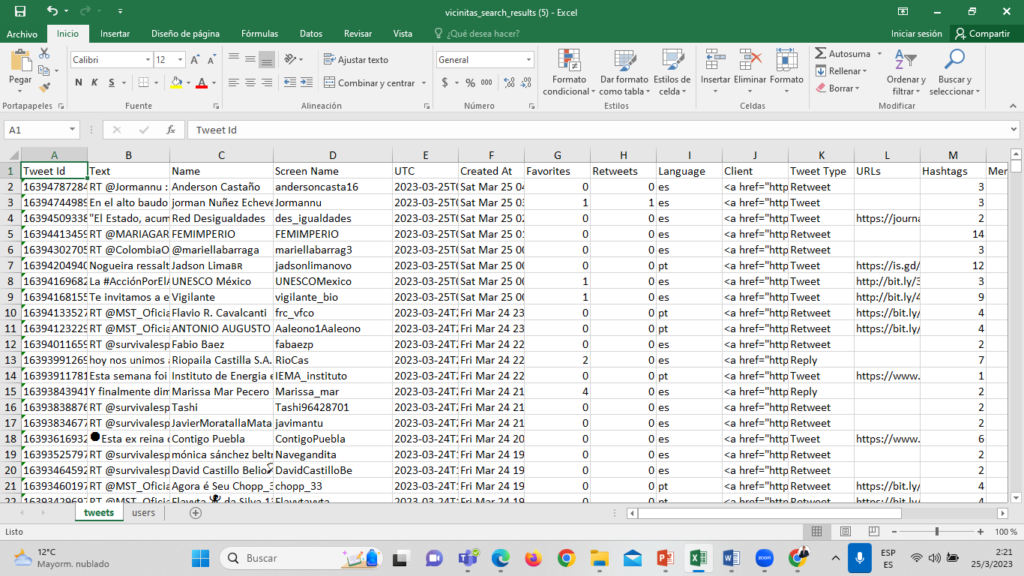This screenshot has width=1024, height=576.
Task: Toggle Ajustar texto wrap text
Action: coord(356,60)
